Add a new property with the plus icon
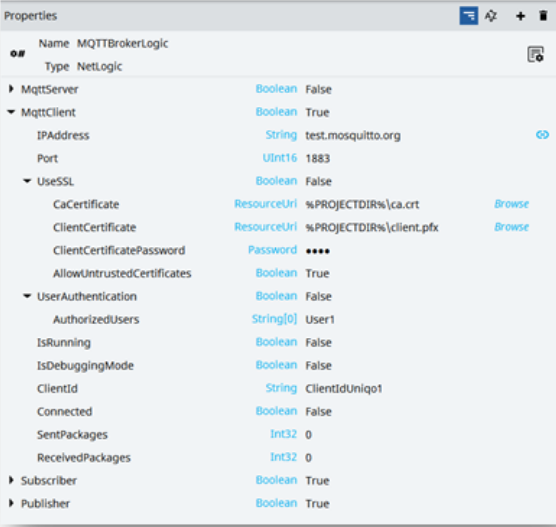The width and height of the screenshot is (556, 527). pos(520,16)
